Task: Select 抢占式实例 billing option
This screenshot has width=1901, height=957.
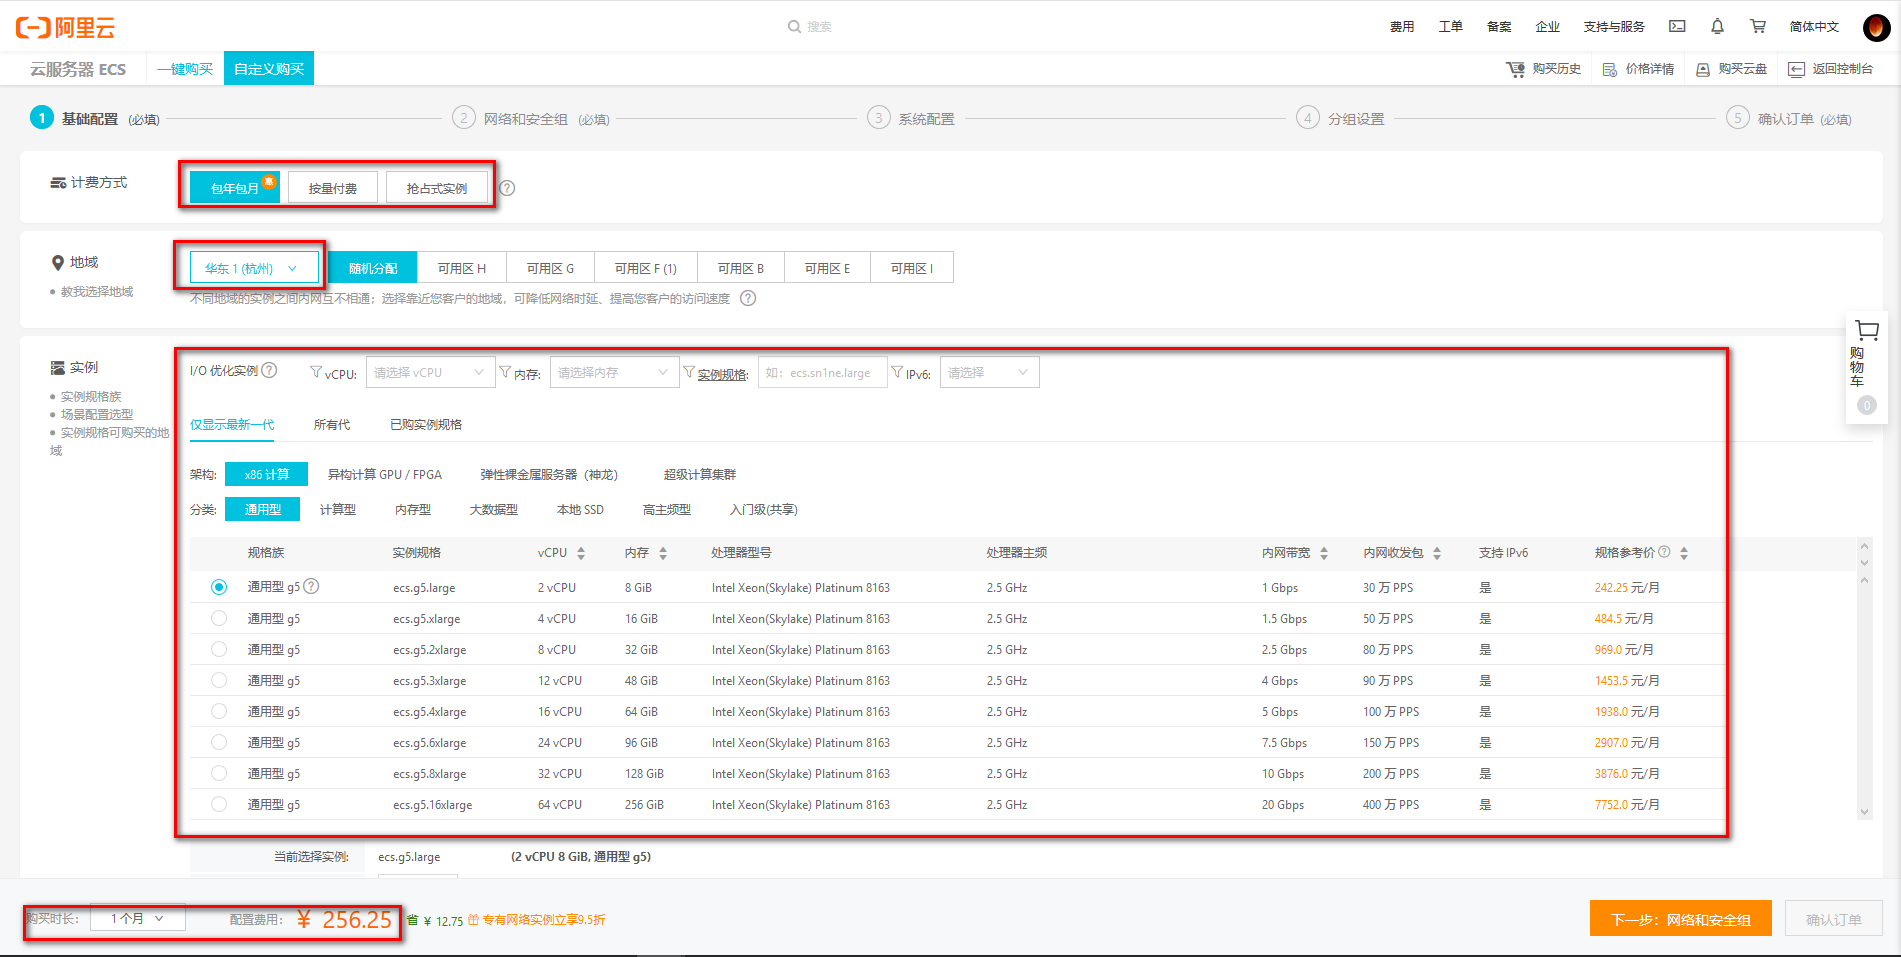Action: (437, 188)
